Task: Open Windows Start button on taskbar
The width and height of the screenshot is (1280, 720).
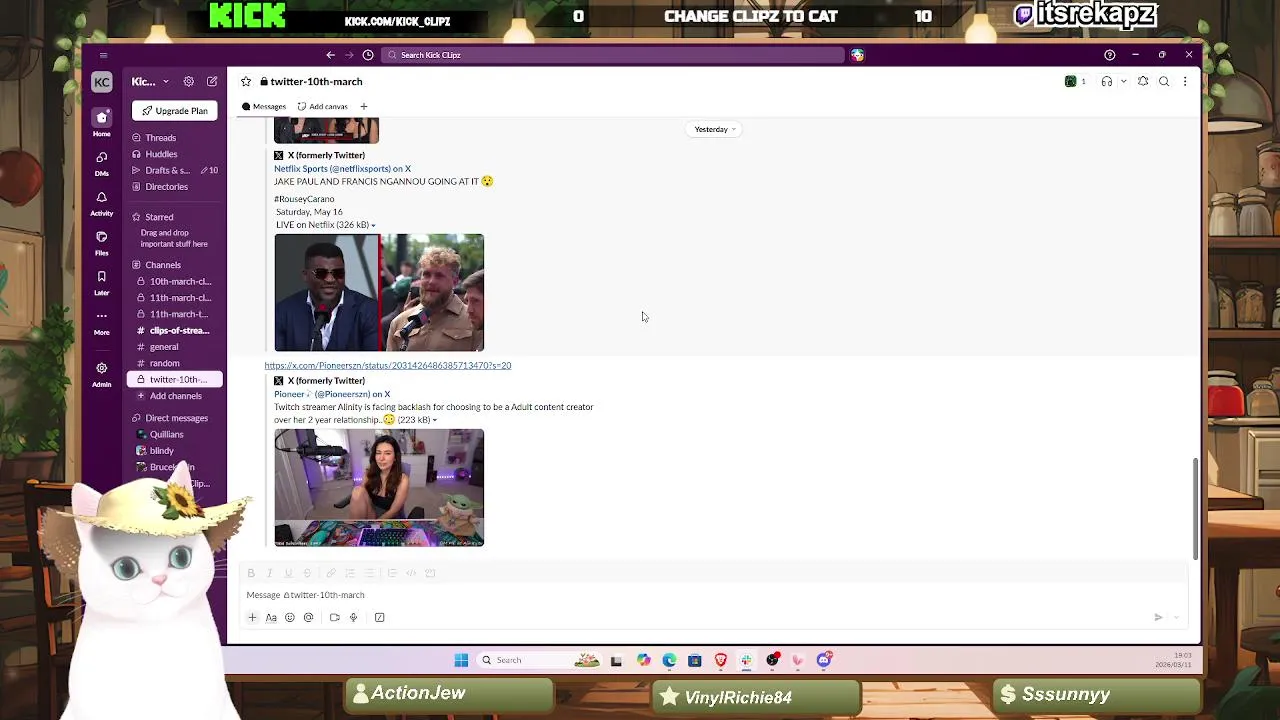Action: click(461, 660)
